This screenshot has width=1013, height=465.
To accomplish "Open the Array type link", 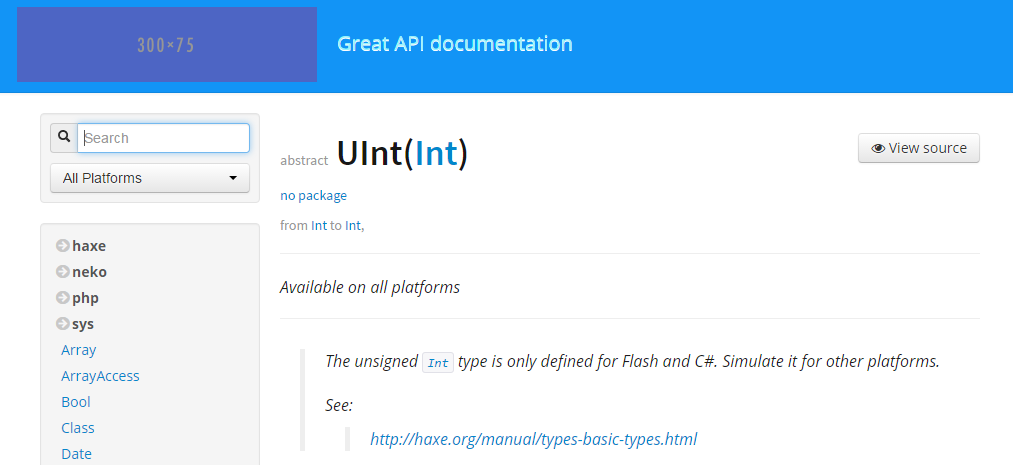I will tap(79, 350).
